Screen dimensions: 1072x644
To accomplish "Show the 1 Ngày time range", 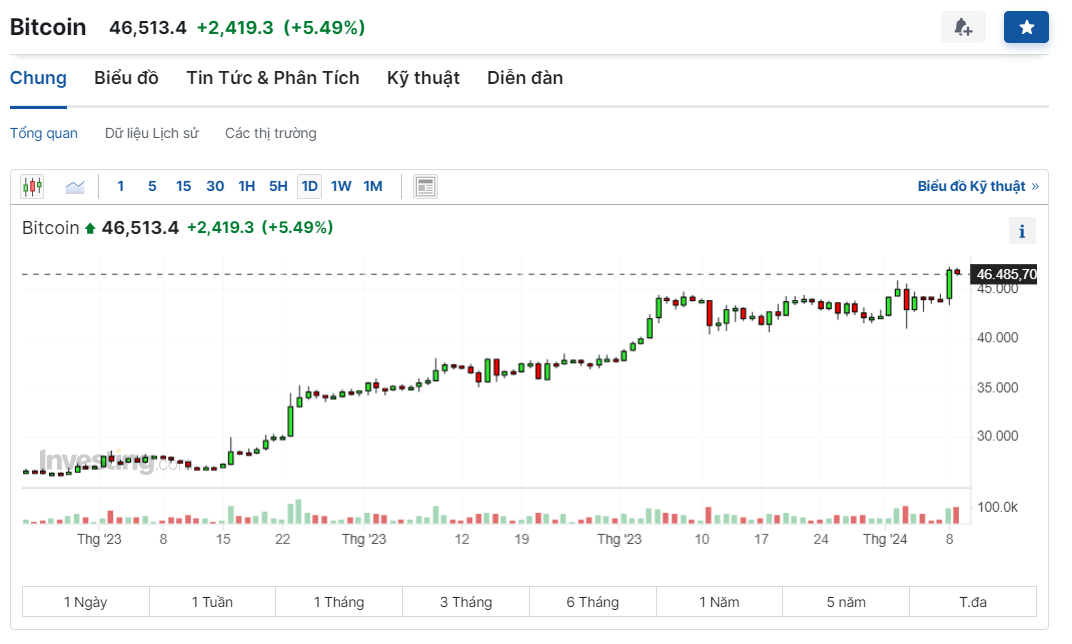I will (x=85, y=602).
